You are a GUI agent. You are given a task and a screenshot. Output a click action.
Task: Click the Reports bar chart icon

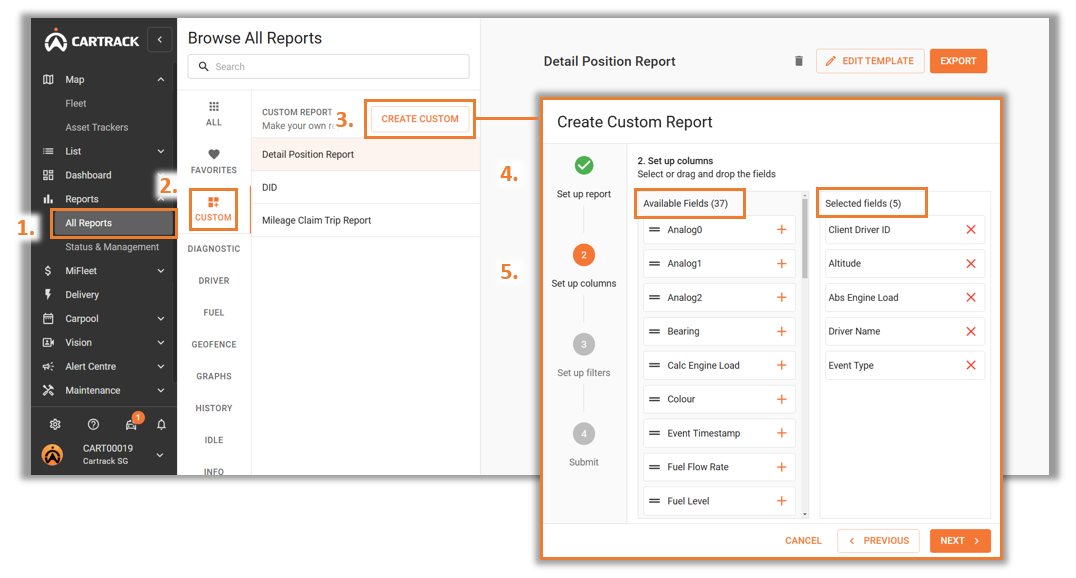pyautogui.click(x=48, y=199)
